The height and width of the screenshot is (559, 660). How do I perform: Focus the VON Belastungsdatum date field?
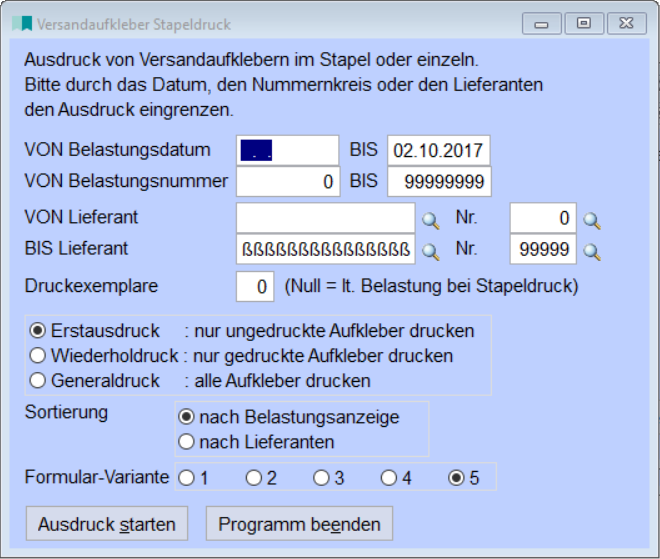point(287,150)
